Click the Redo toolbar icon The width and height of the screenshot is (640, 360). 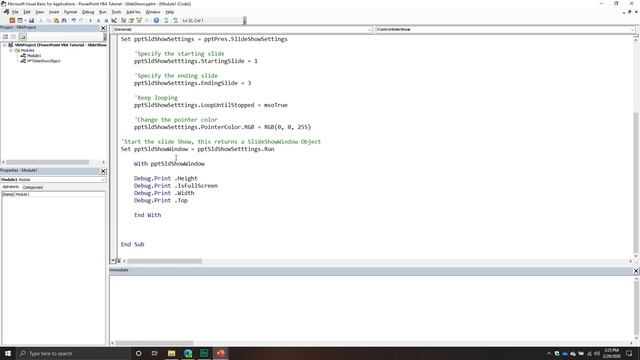click(x=82, y=20)
